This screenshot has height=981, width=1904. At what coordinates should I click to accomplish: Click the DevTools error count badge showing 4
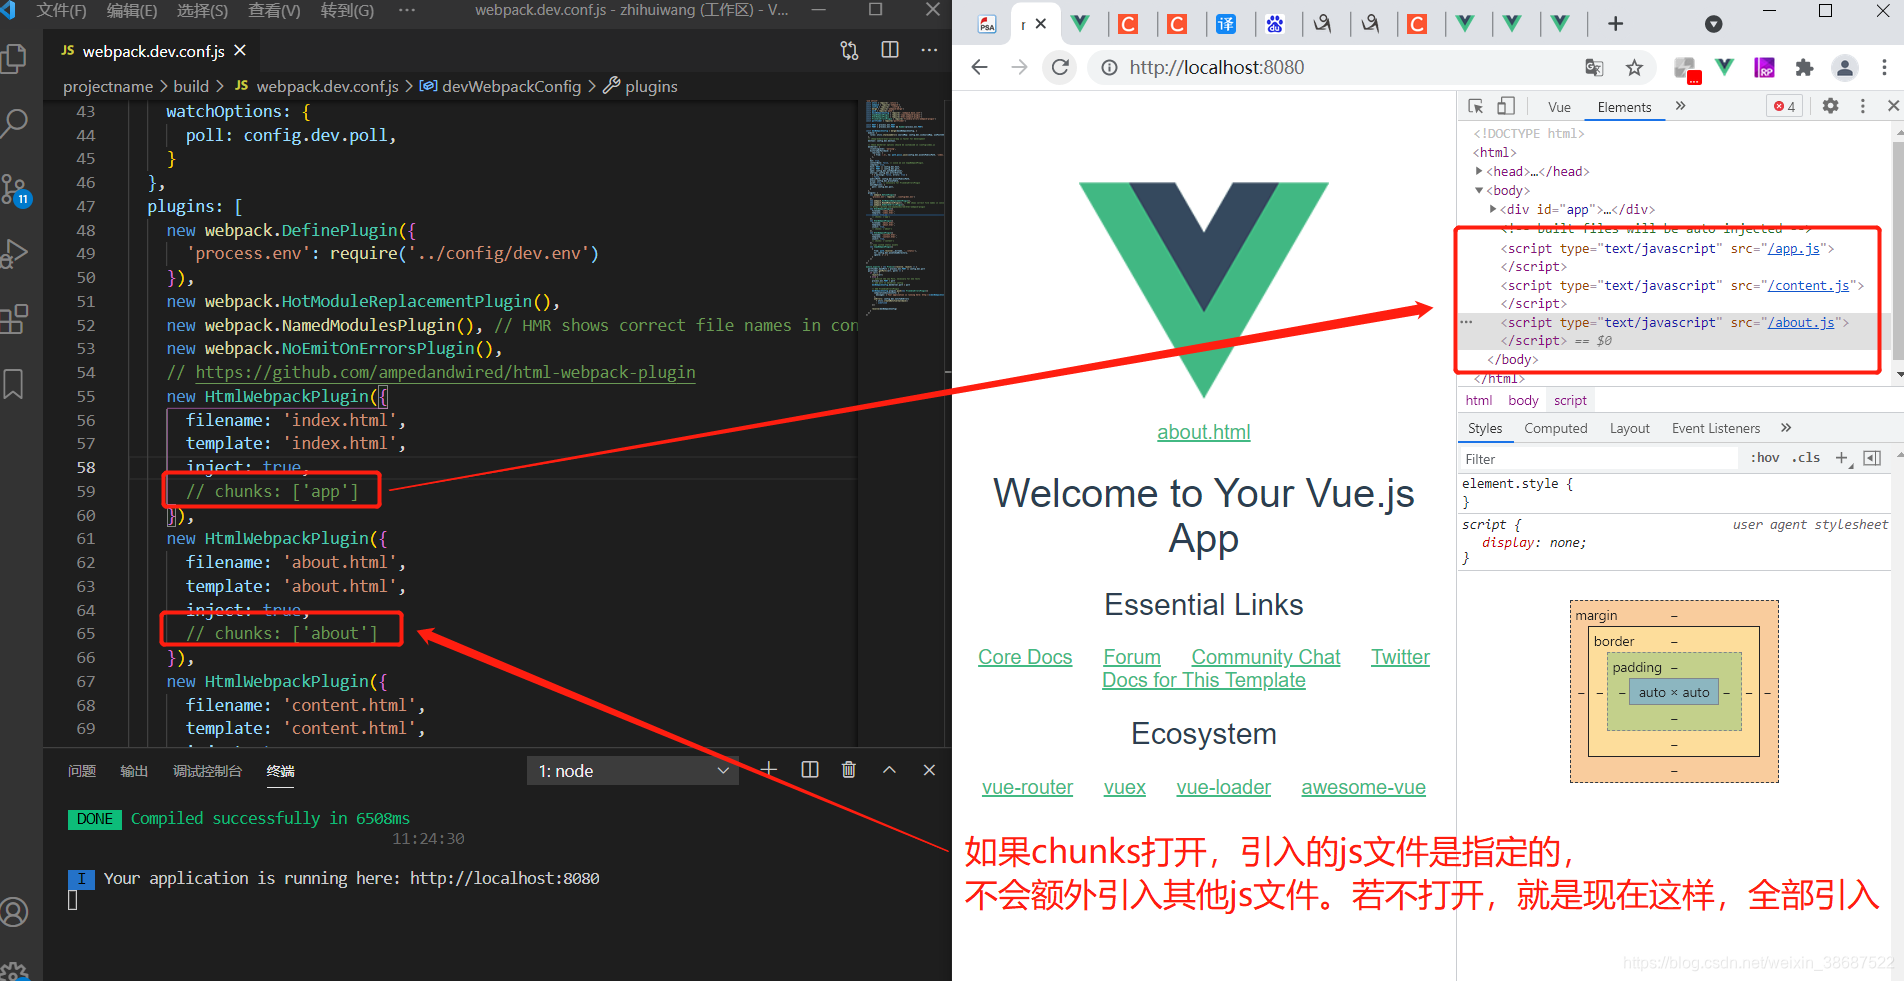point(1785,106)
